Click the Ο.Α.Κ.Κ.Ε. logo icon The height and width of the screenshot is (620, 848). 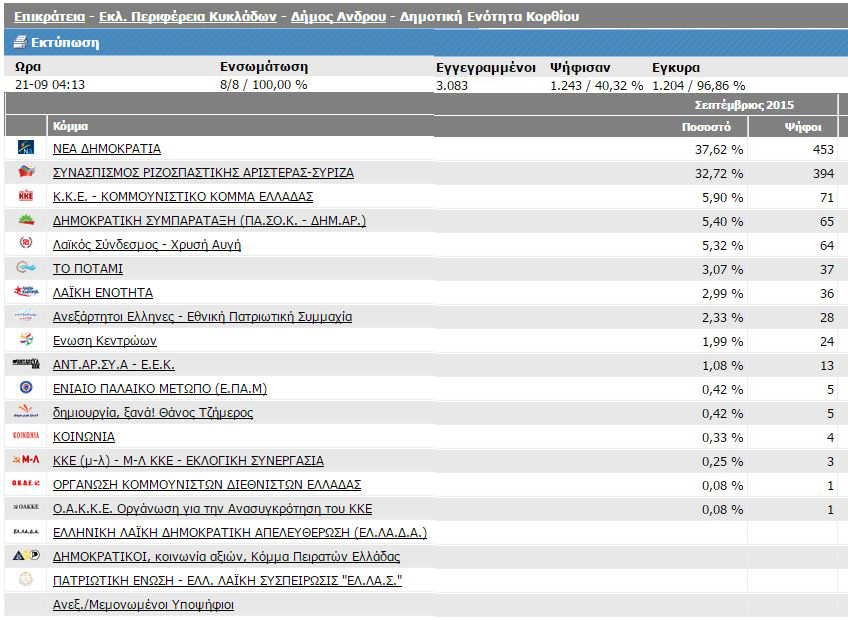pos(26,507)
